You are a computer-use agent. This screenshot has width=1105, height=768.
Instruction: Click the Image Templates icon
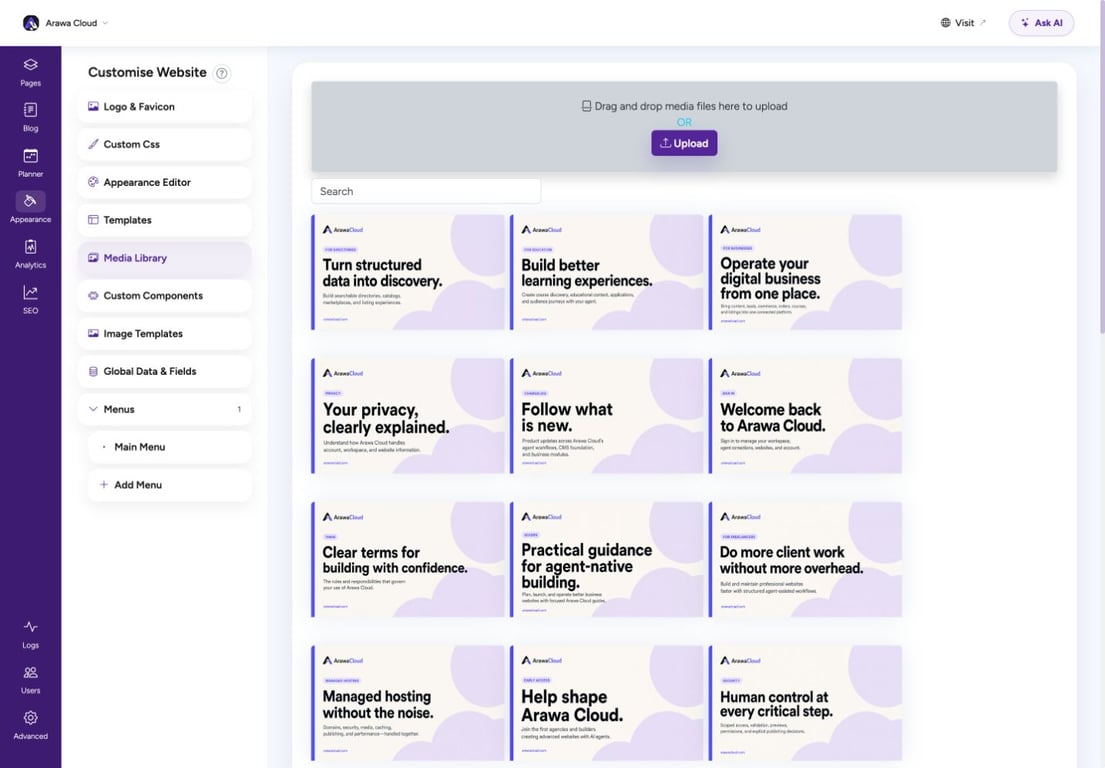(x=93, y=333)
